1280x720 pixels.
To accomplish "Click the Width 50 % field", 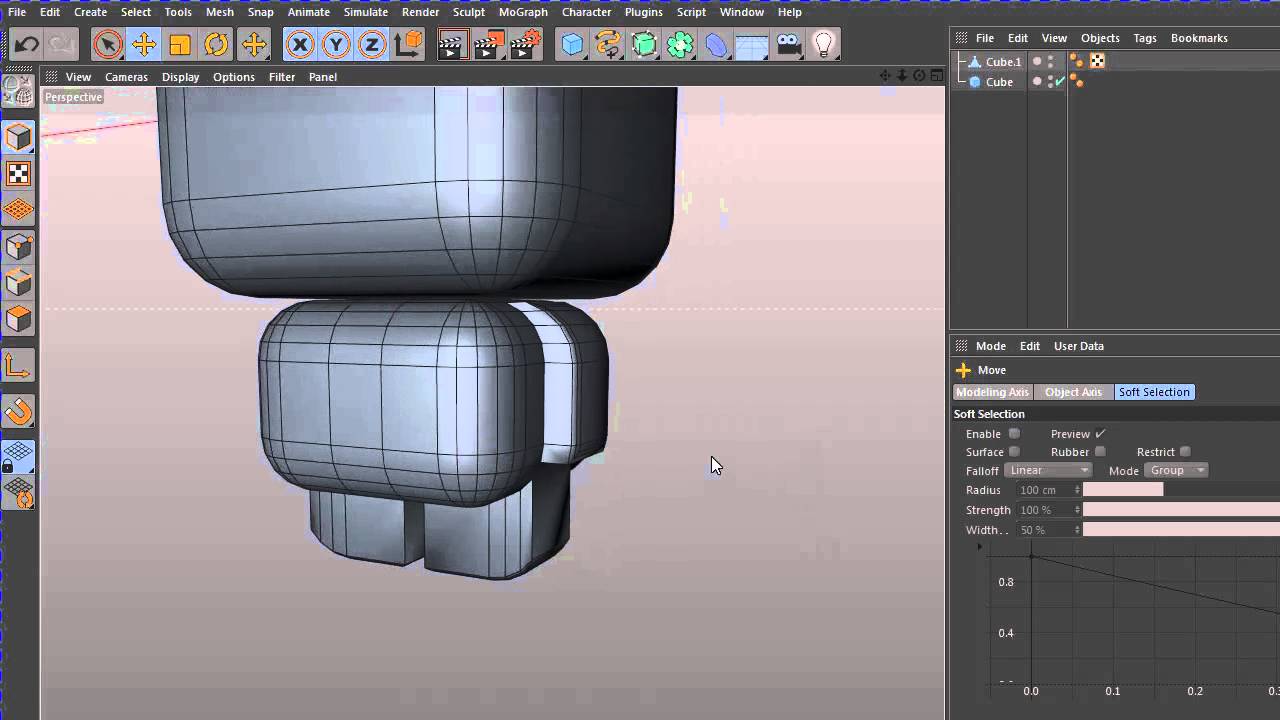I will point(1048,530).
